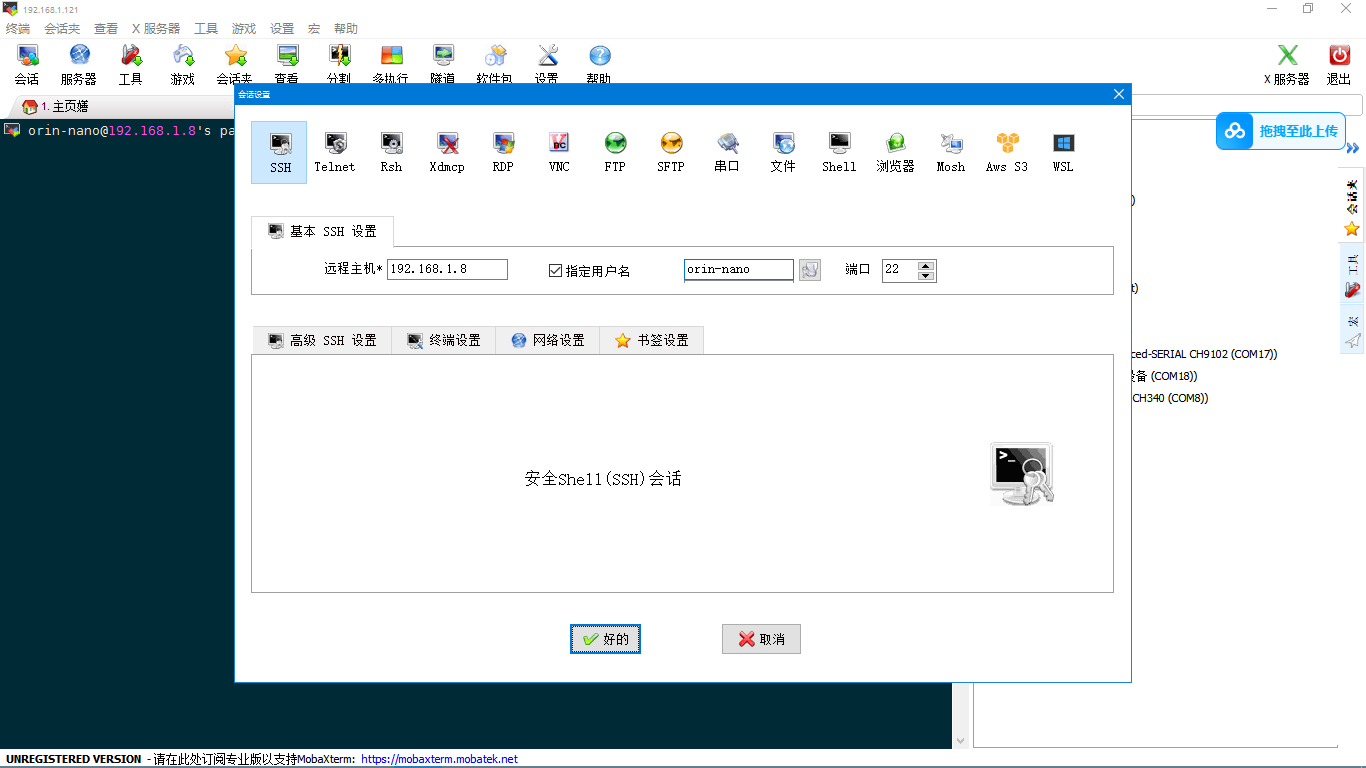Select the SSH session type
This screenshot has width=1366, height=768.
coord(279,152)
